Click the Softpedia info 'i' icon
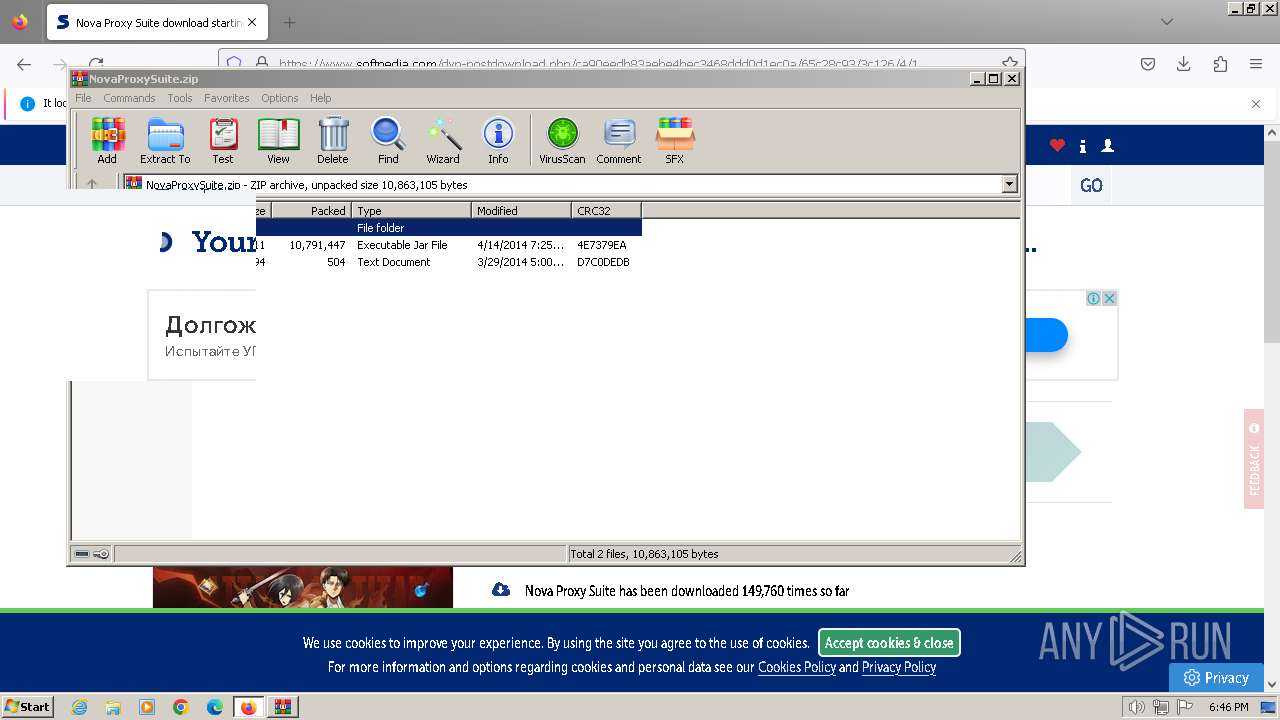 pyautogui.click(x=1083, y=146)
